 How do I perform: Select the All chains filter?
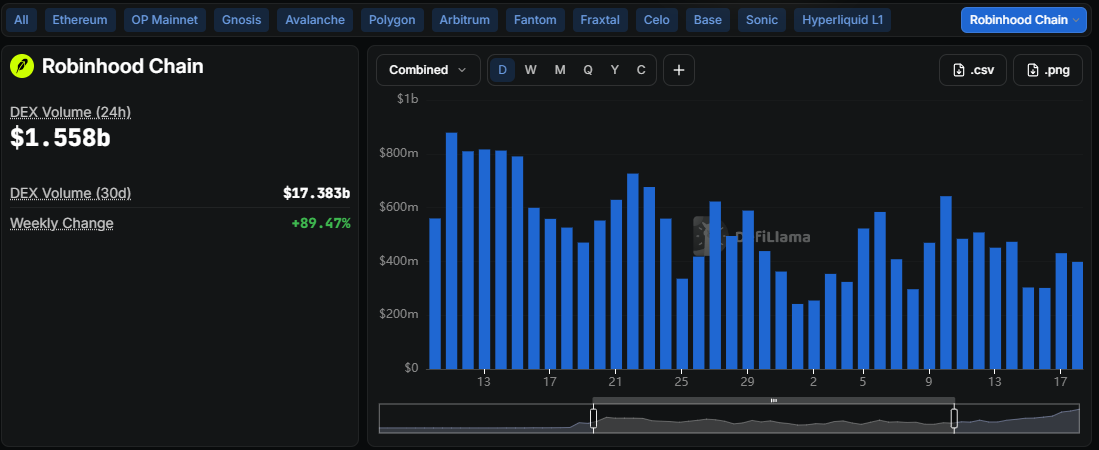pyautogui.click(x=21, y=20)
